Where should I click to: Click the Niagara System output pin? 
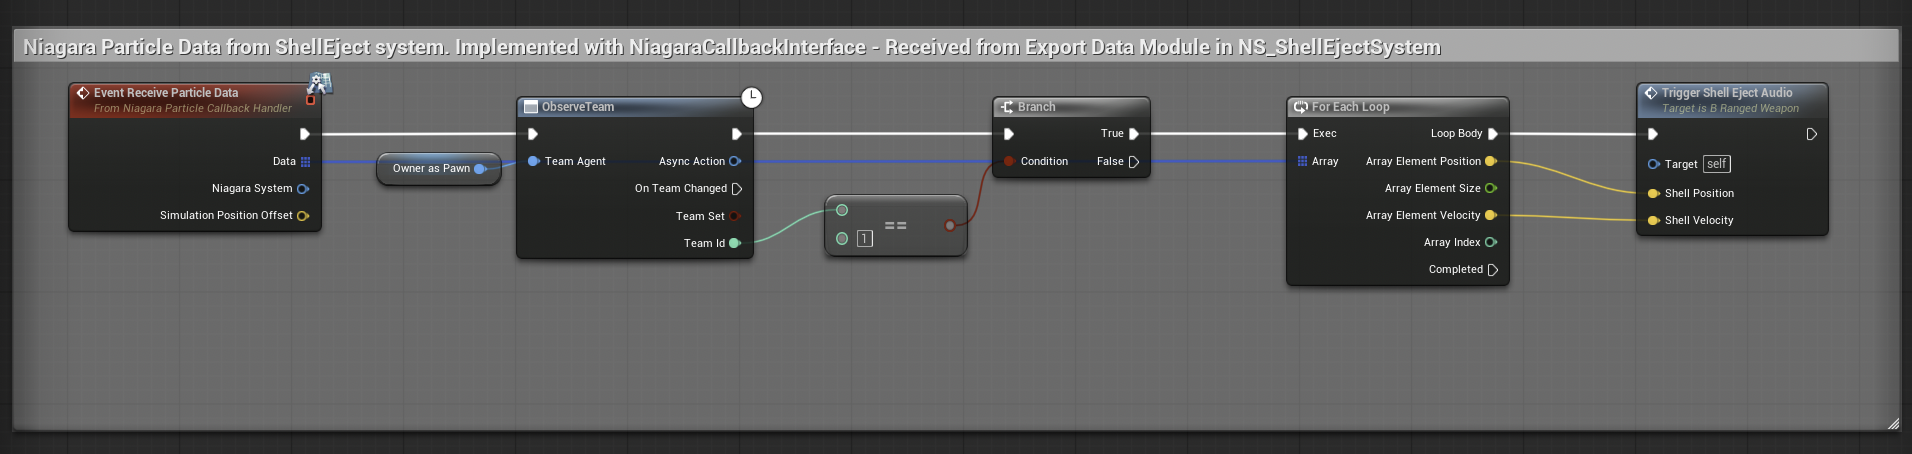point(302,188)
